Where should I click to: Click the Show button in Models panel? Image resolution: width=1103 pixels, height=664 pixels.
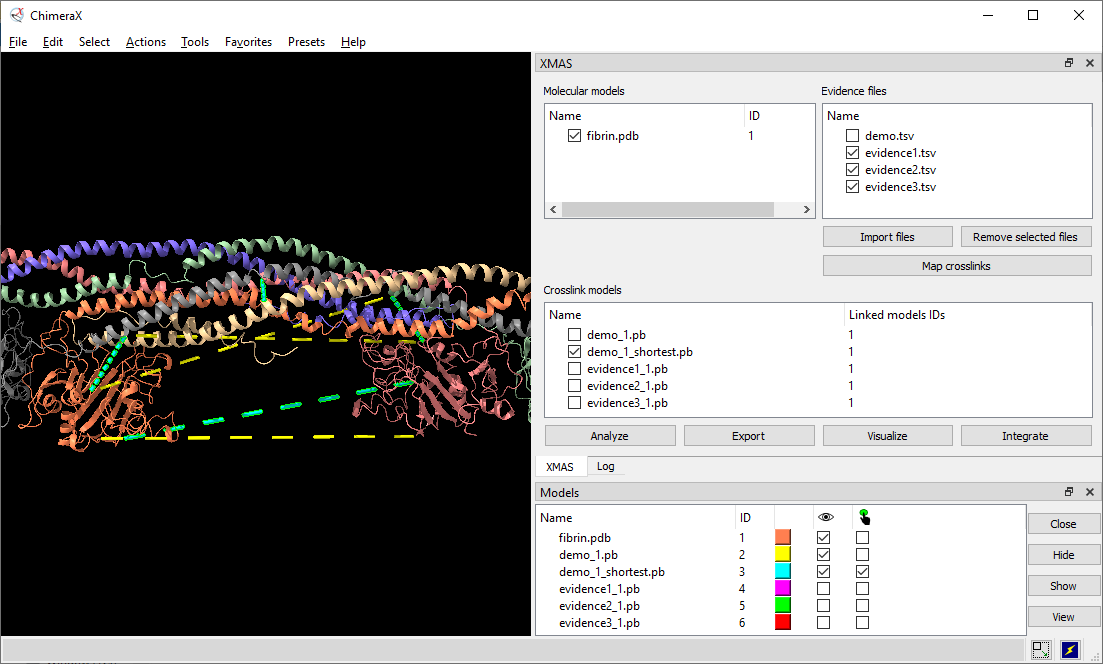click(1063, 586)
